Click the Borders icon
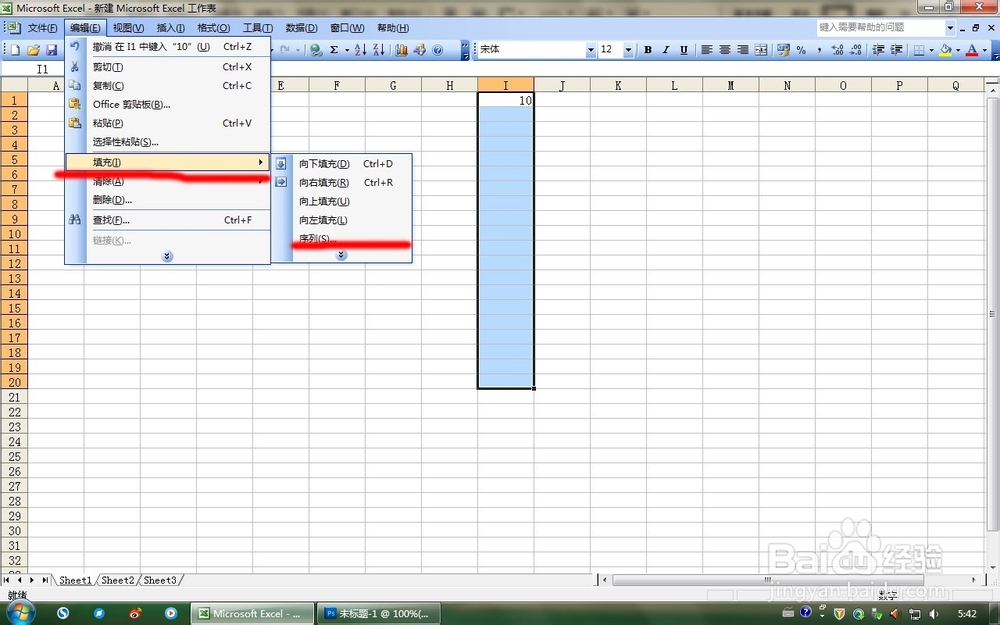This screenshot has height=625, width=1000. [919, 50]
